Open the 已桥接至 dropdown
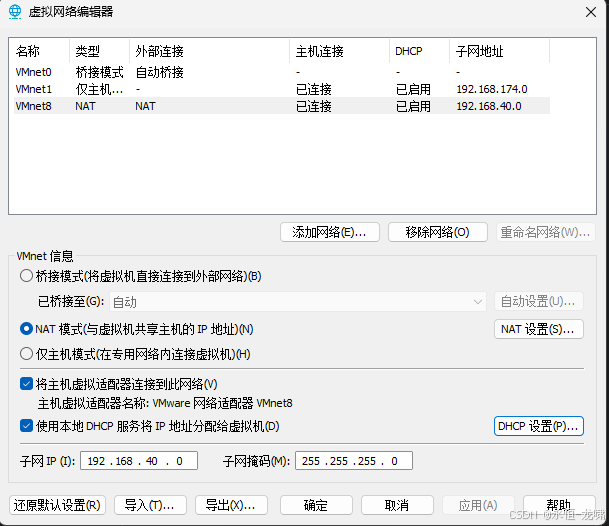This screenshot has width=609, height=526. pyautogui.click(x=298, y=302)
